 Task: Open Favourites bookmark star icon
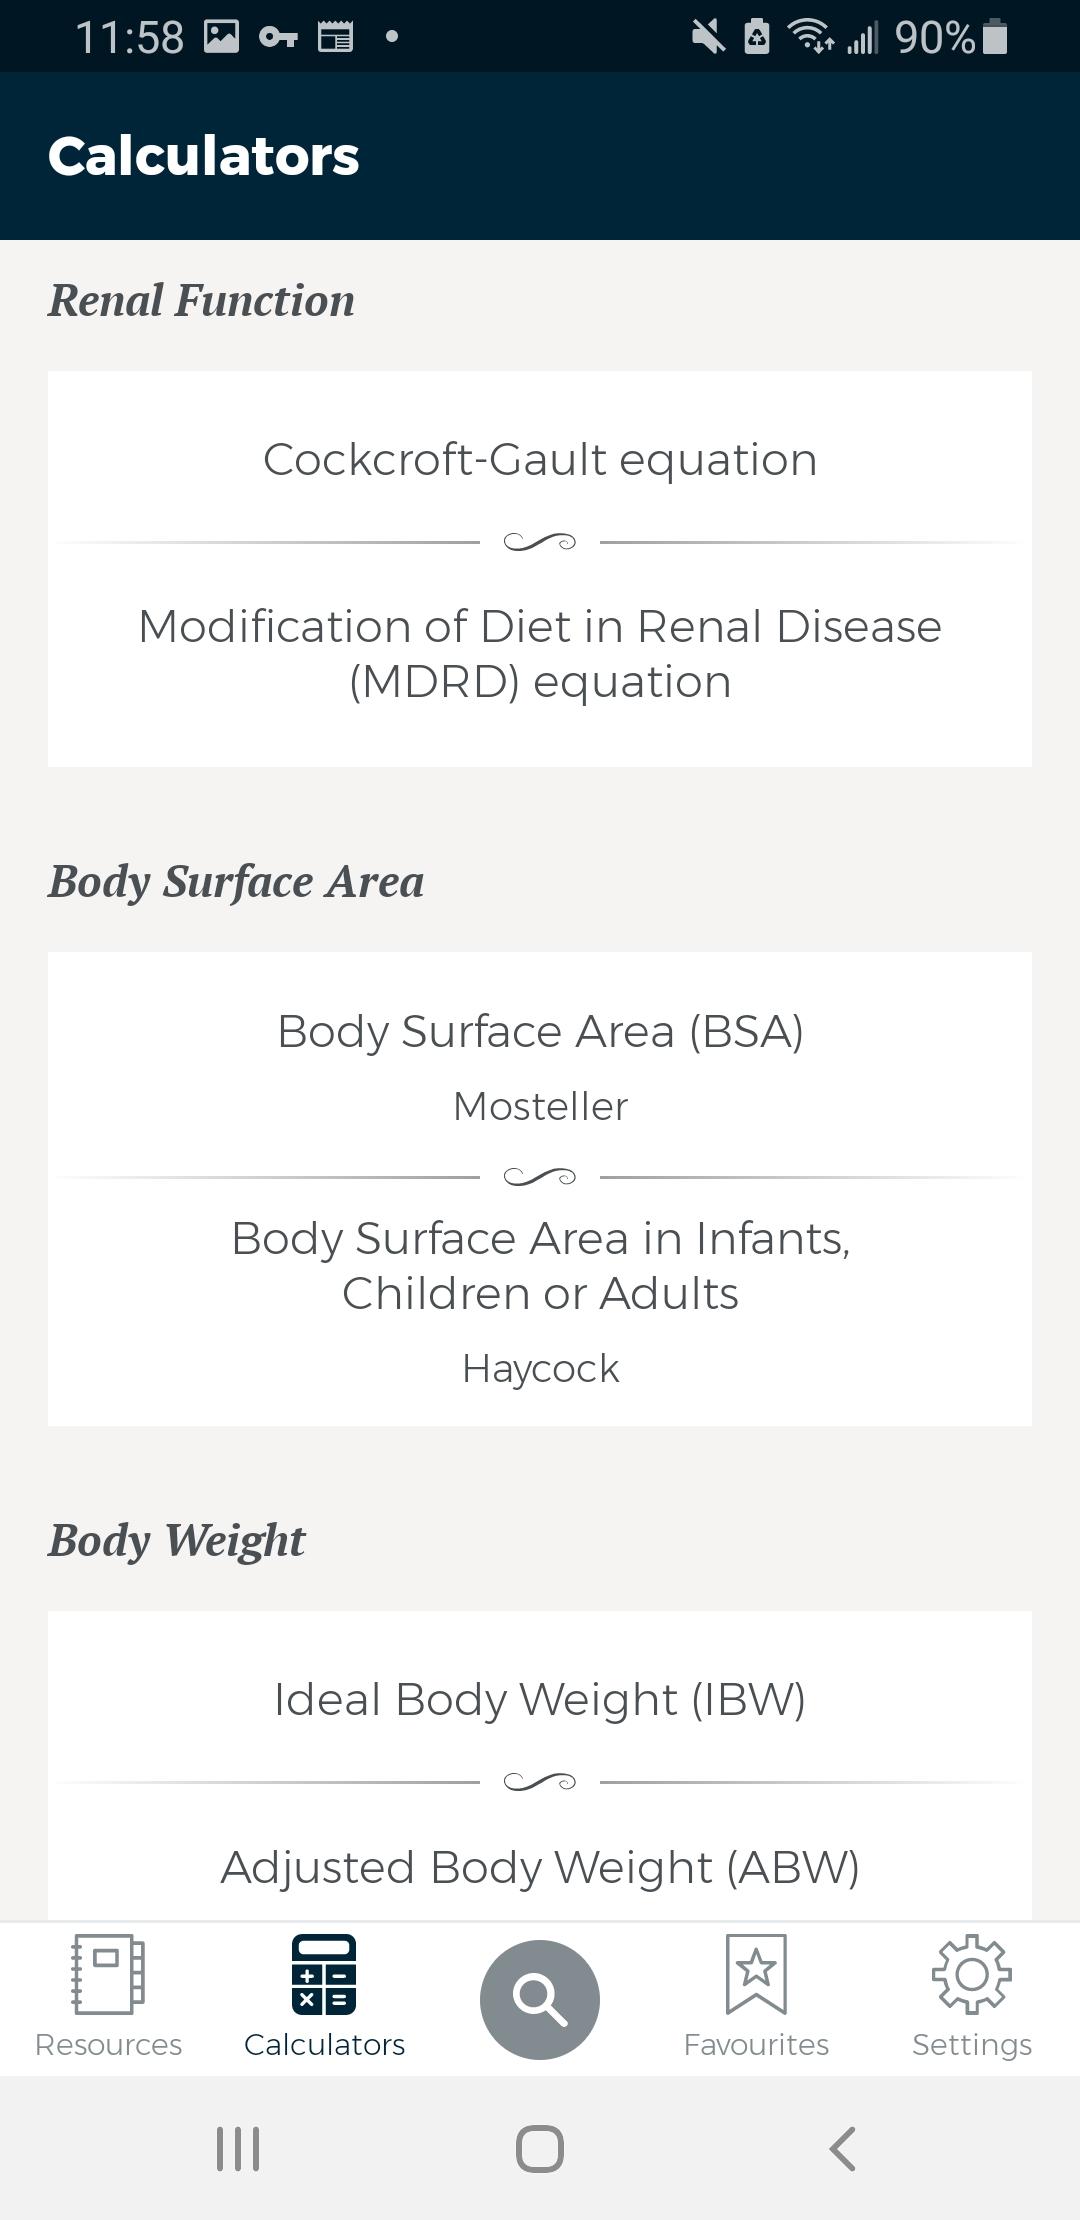coord(756,1974)
